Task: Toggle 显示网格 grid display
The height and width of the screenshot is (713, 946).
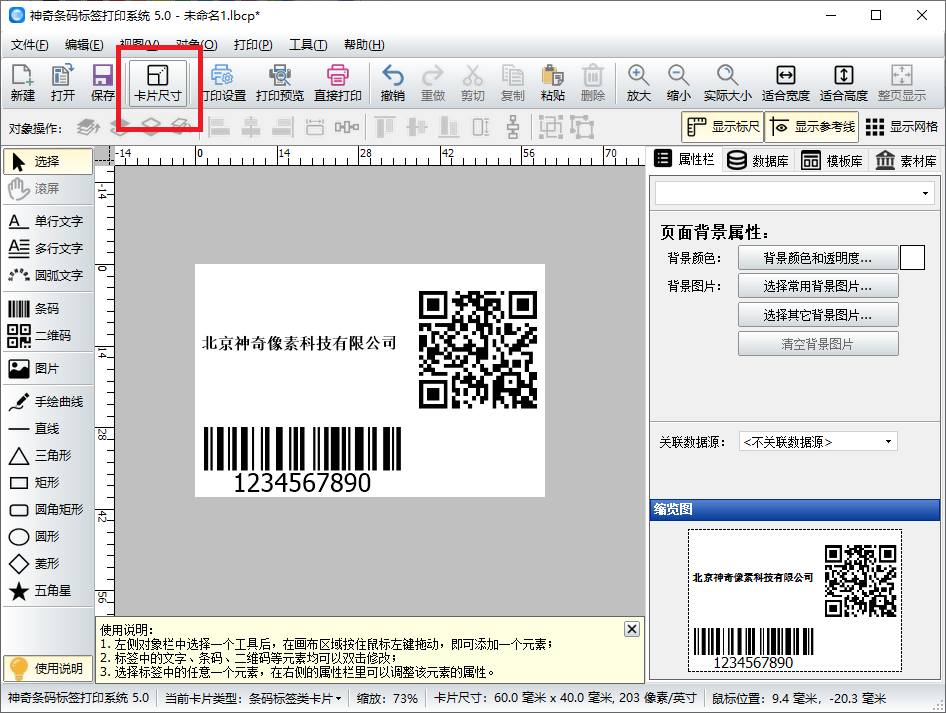Action: click(x=901, y=127)
